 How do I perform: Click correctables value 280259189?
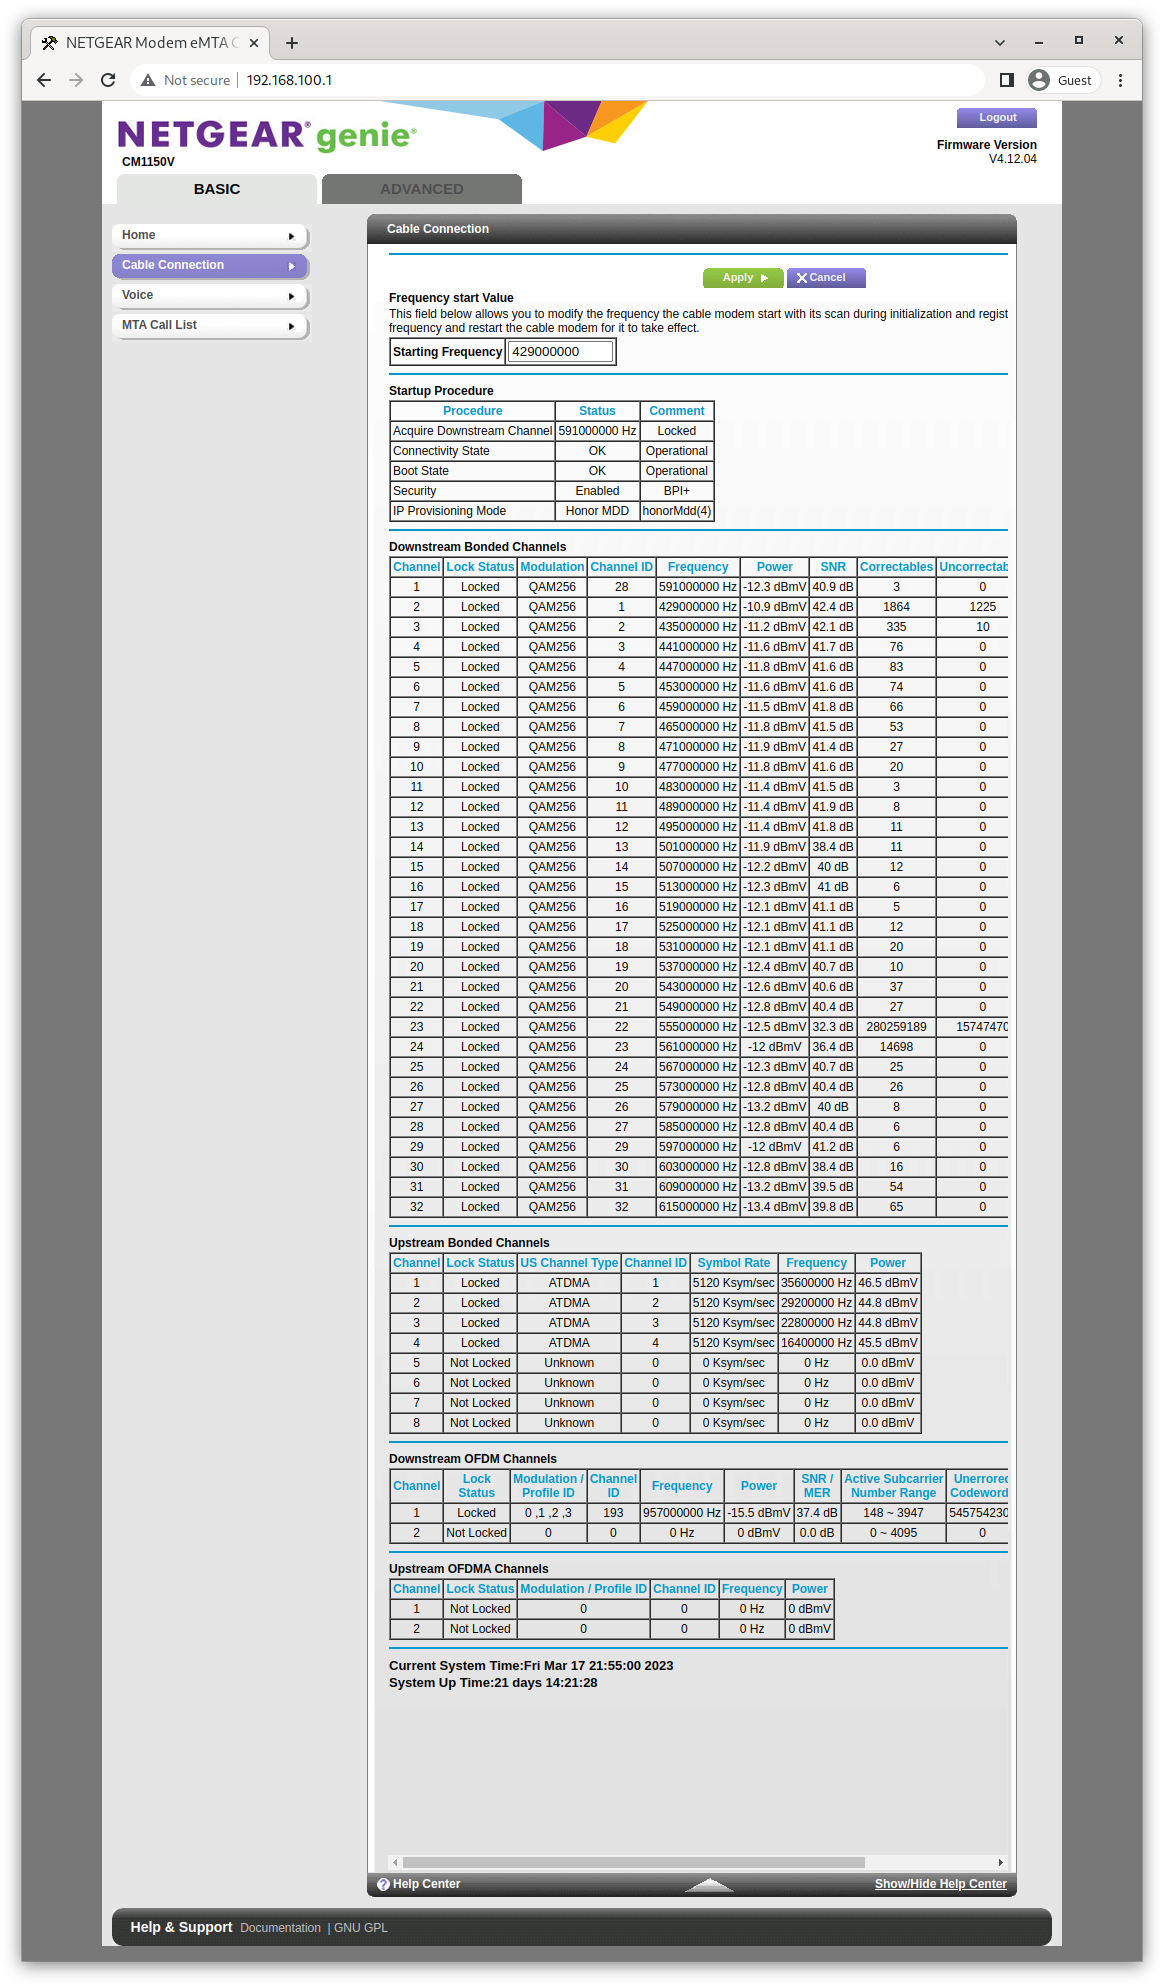(x=896, y=1027)
